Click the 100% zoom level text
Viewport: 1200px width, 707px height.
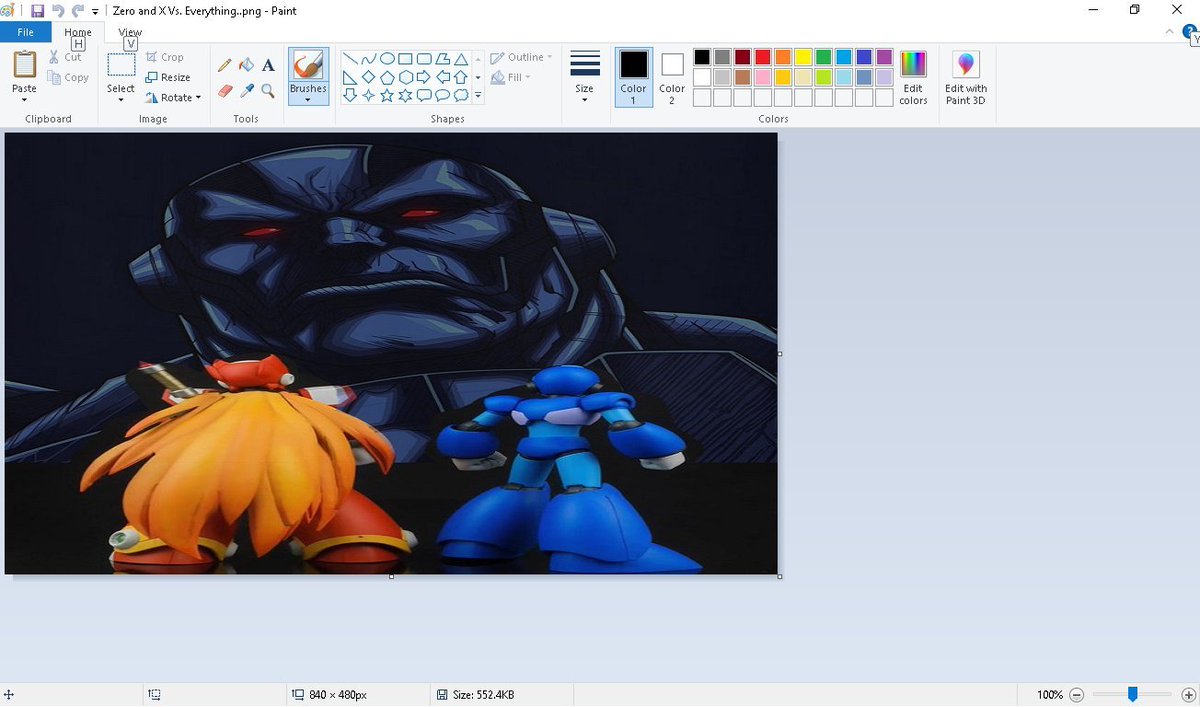tap(1050, 694)
